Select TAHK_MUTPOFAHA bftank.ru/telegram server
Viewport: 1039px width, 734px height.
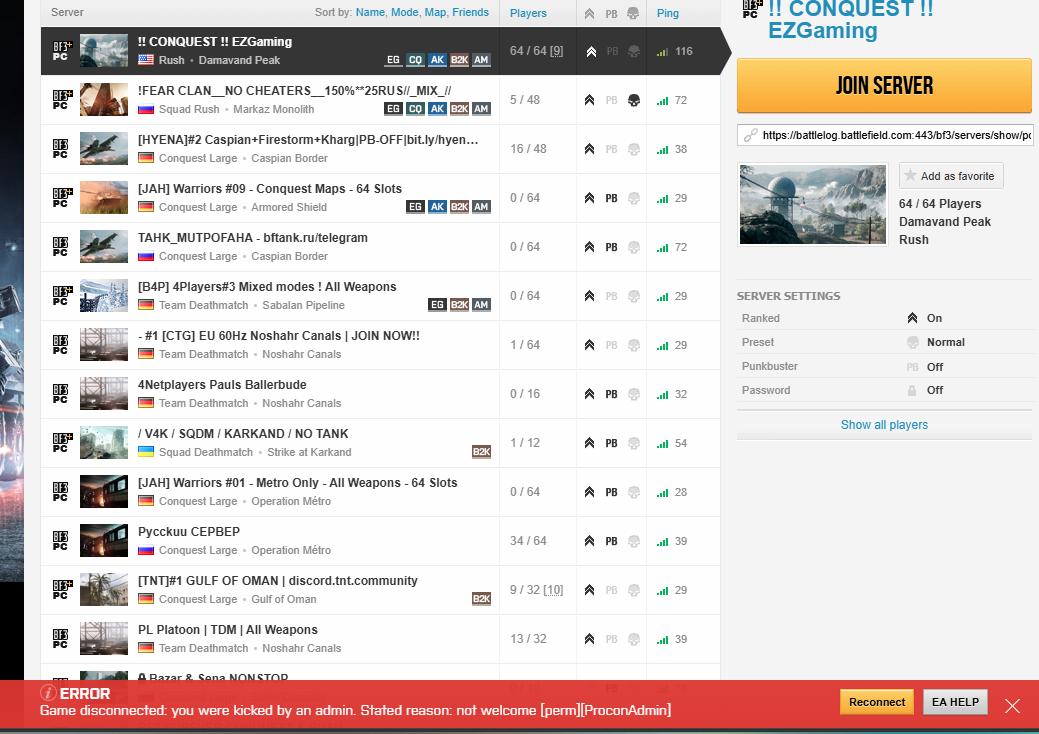(x=380, y=247)
